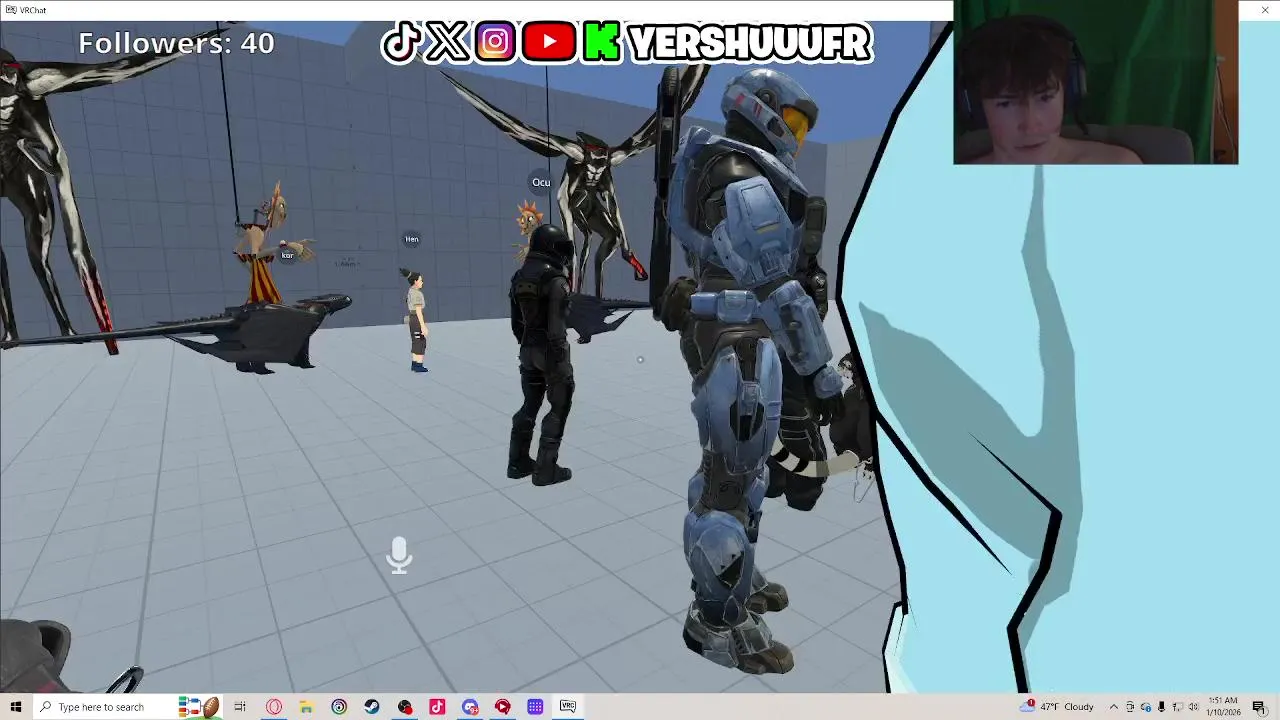Select the "kor" player nameplate
This screenshot has height=720, width=1280.
click(287, 255)
